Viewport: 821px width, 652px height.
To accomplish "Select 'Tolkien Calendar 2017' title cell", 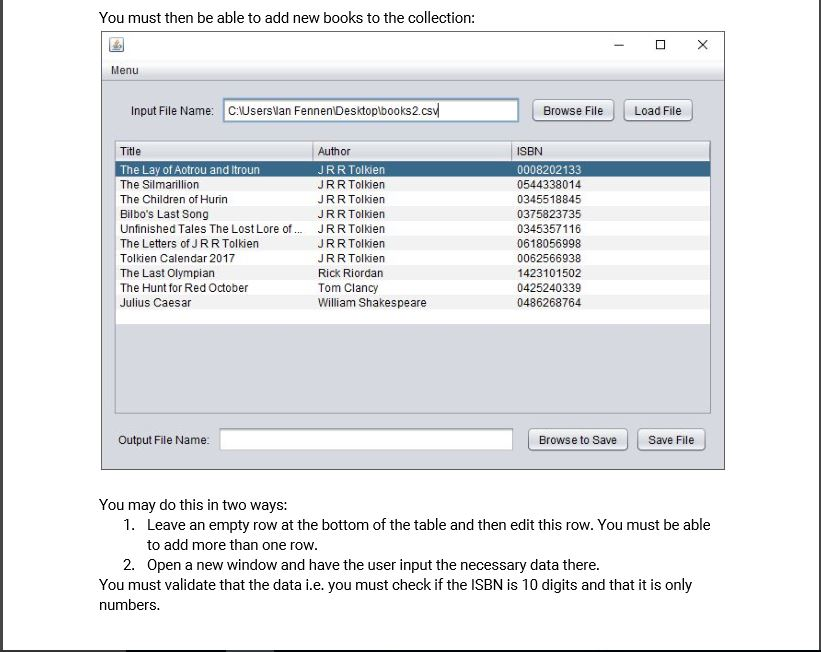I will (214, 258).
